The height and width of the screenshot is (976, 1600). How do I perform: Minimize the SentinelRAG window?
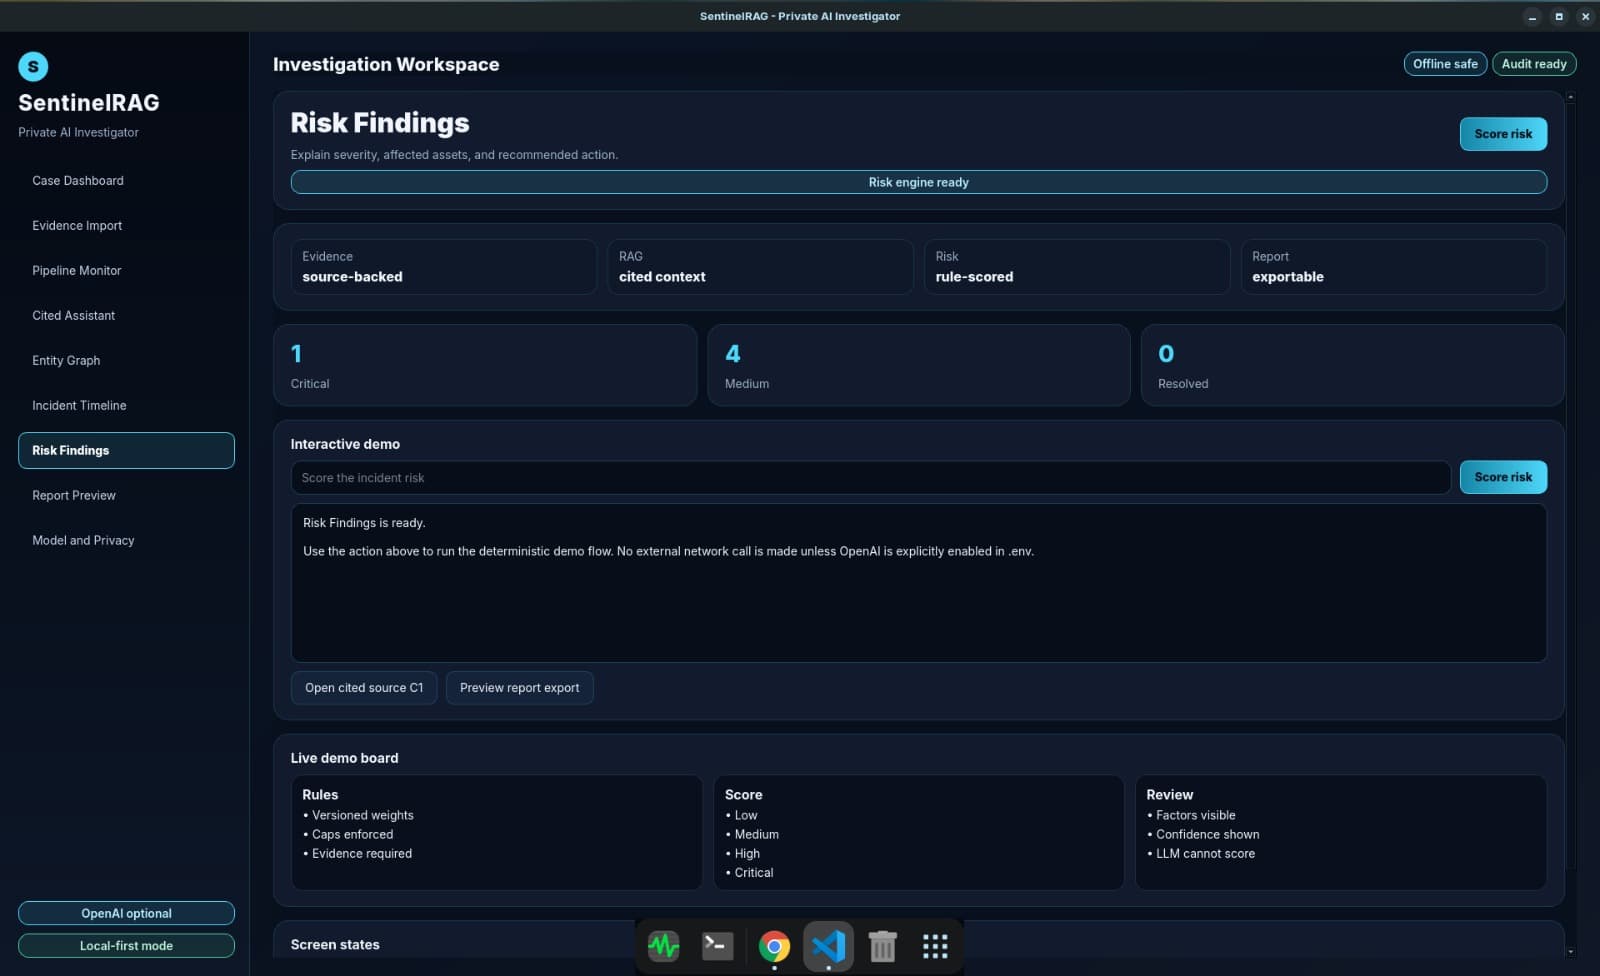pyautogui.click(x=1533, y=16)
